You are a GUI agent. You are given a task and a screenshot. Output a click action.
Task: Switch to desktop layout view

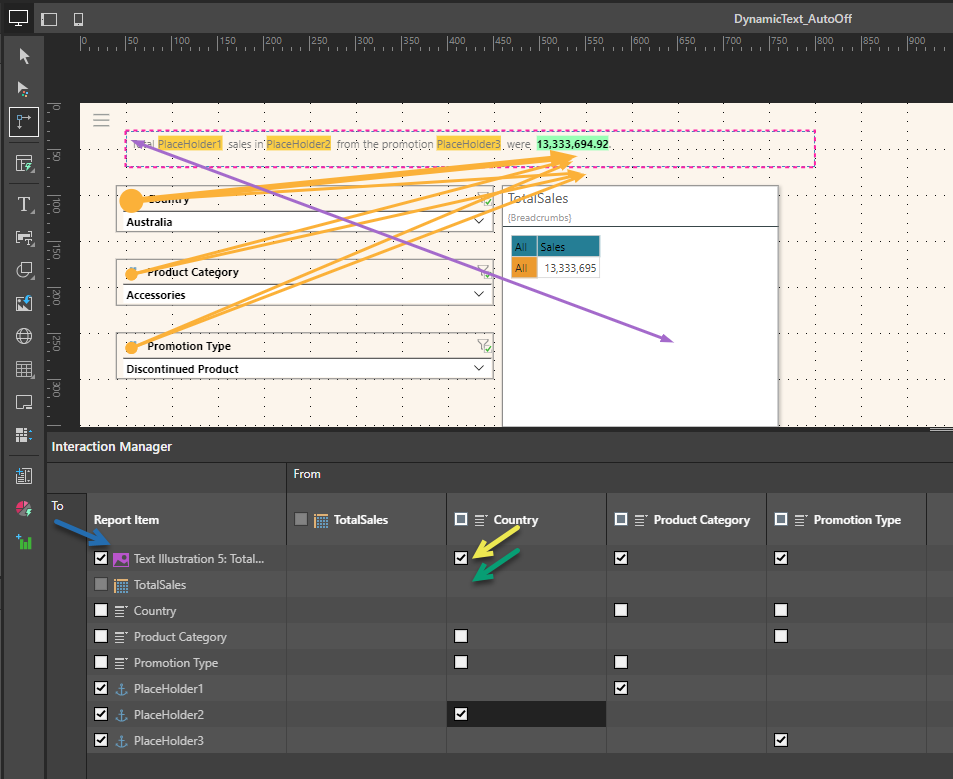(18, 18)
